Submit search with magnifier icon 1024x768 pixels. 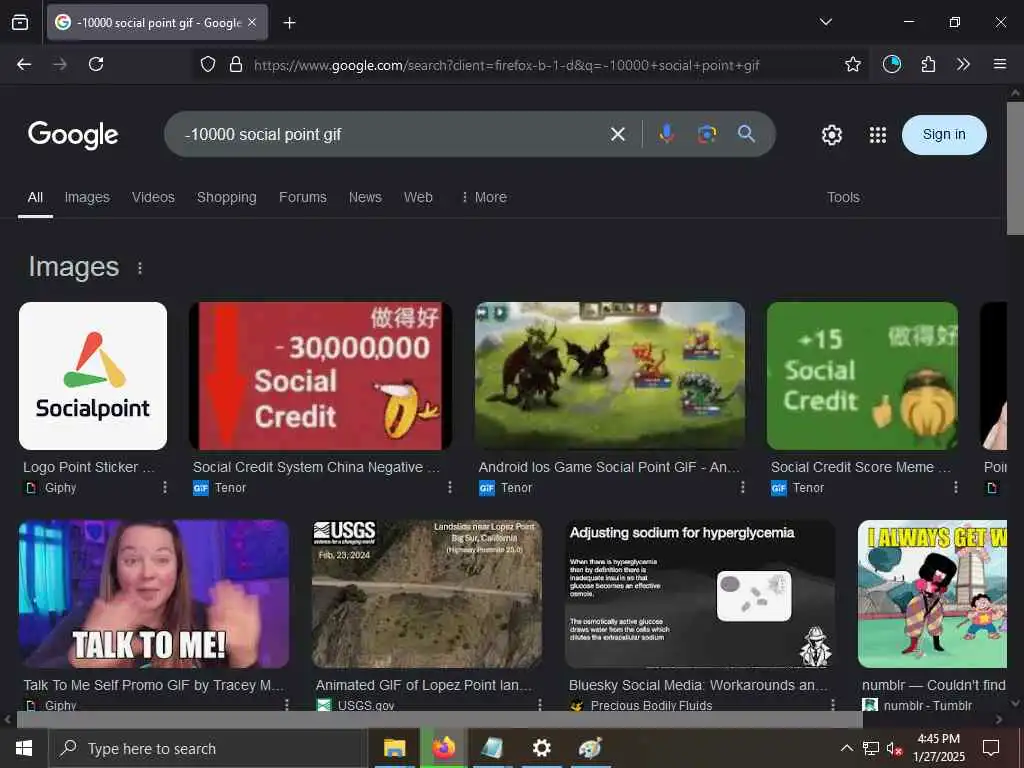746,134
